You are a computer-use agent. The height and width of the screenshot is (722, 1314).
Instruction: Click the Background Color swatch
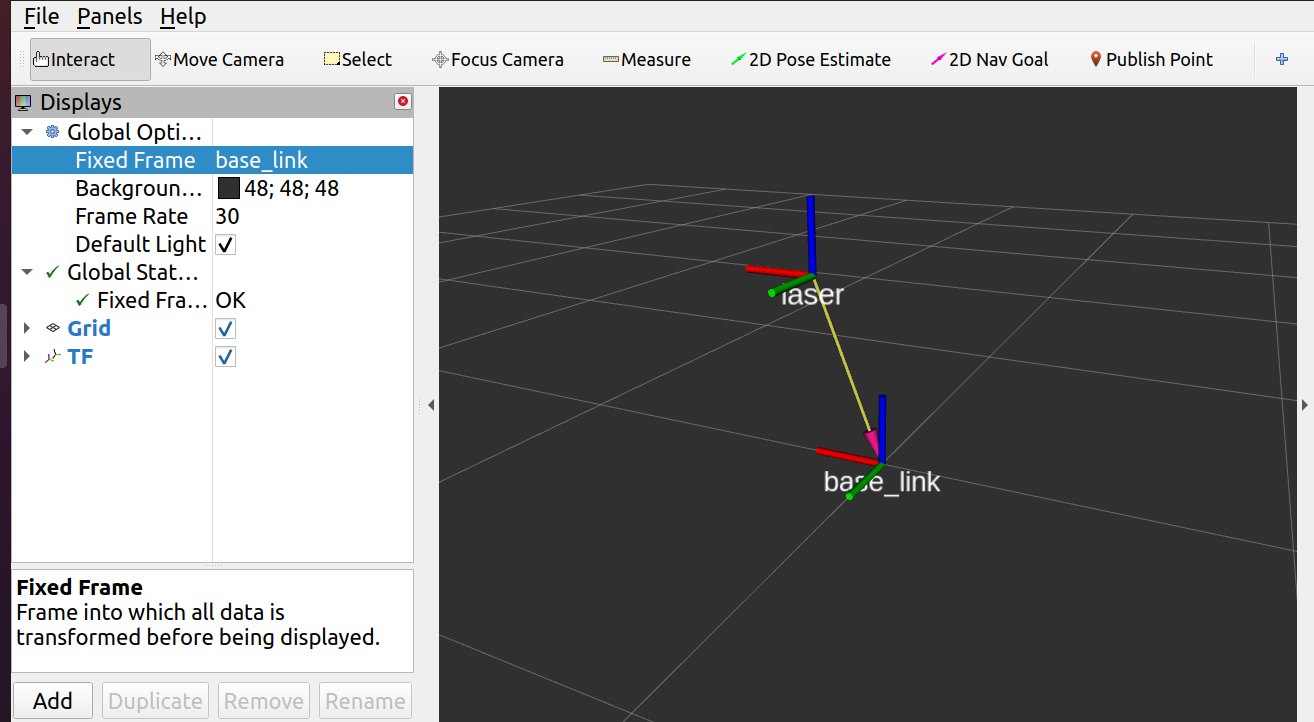tap(229, 189)
